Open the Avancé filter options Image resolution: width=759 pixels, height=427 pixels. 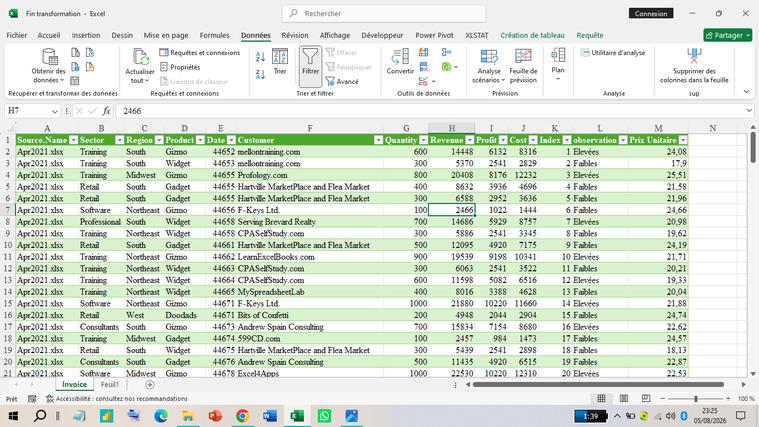(342, 81)
